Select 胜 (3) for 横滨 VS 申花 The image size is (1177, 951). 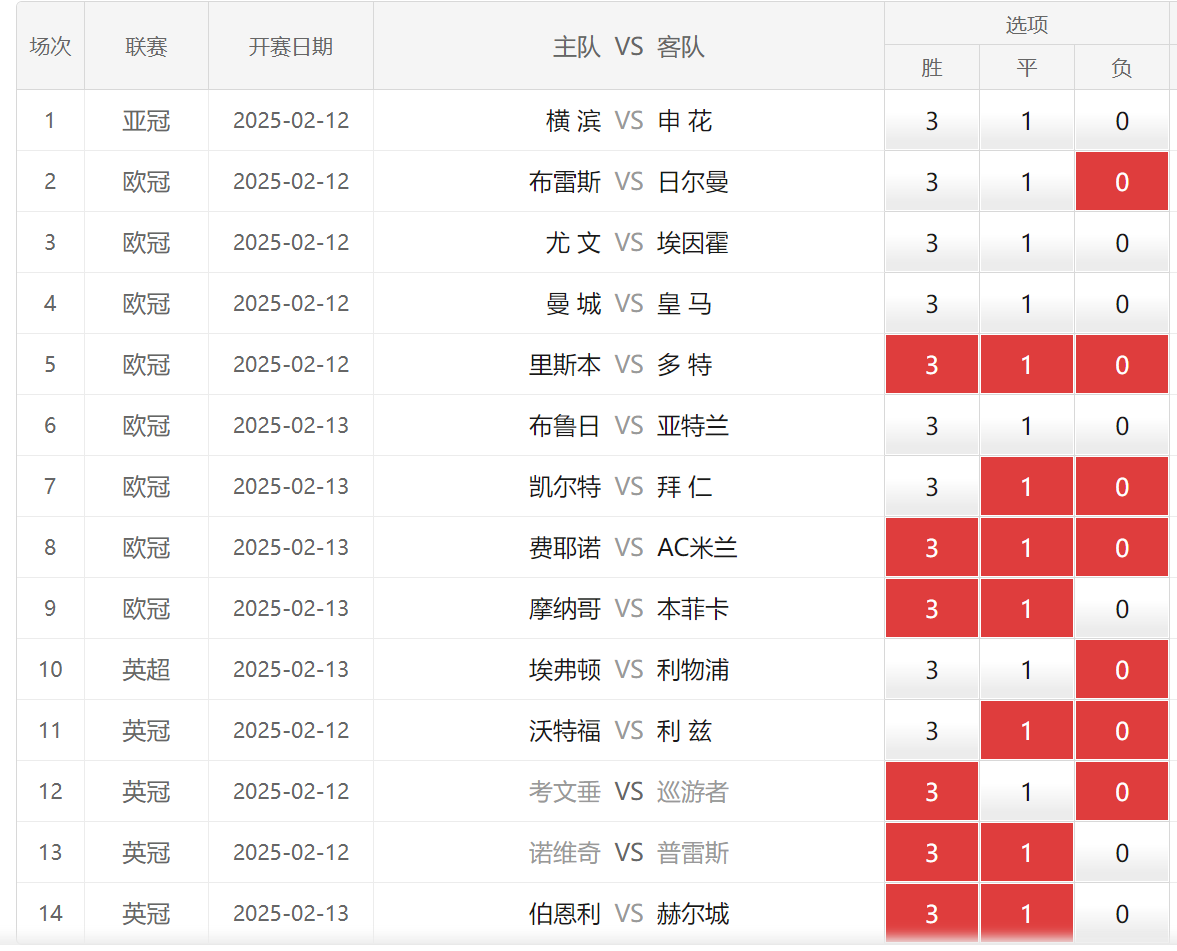tap(932, 121)
